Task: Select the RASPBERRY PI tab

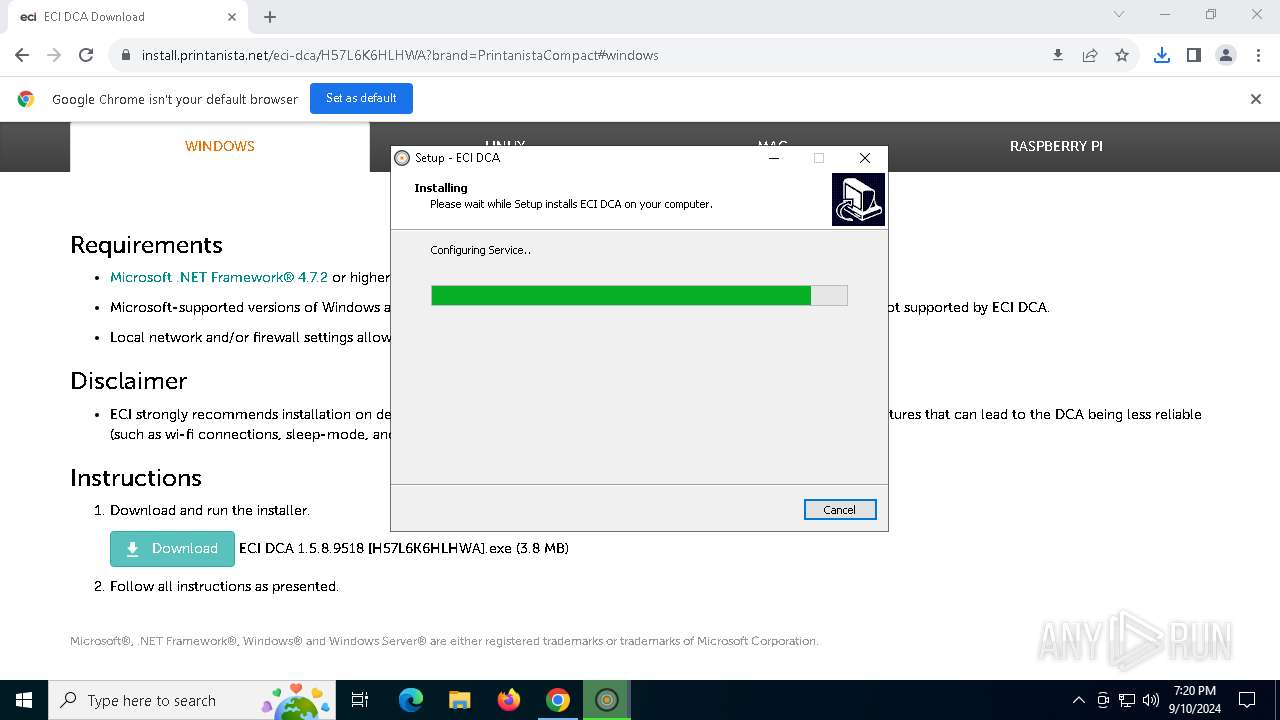Action: [1056, 146]
